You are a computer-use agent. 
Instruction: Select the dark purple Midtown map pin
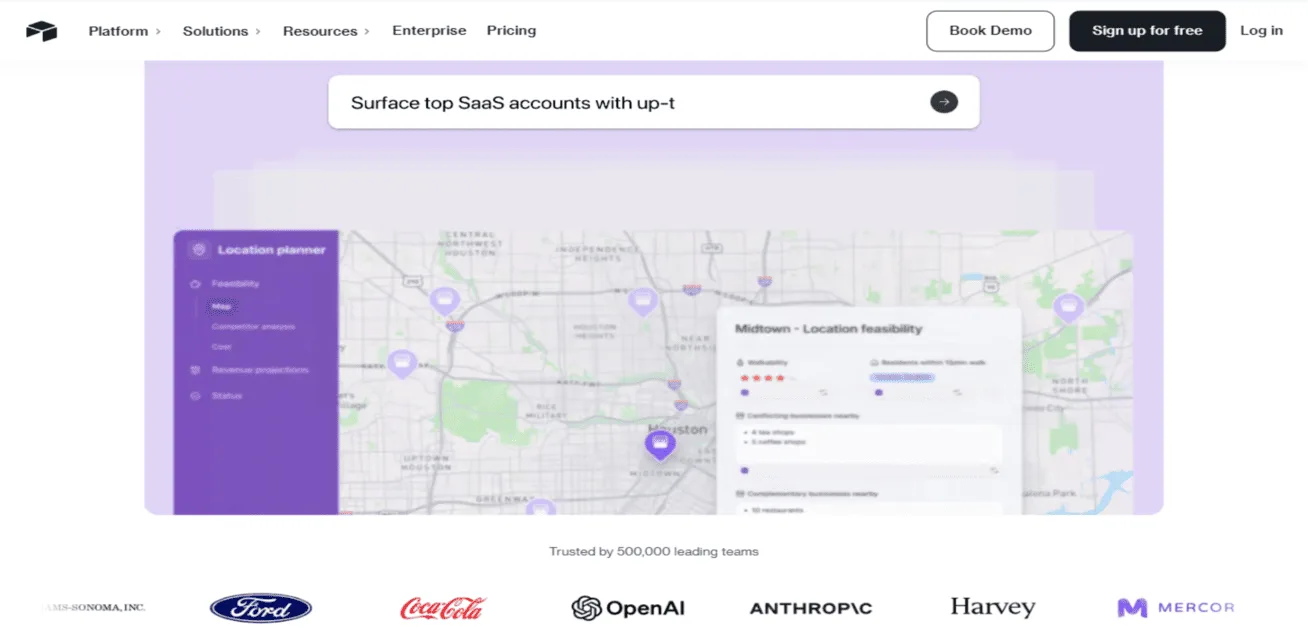pos(659,444)
